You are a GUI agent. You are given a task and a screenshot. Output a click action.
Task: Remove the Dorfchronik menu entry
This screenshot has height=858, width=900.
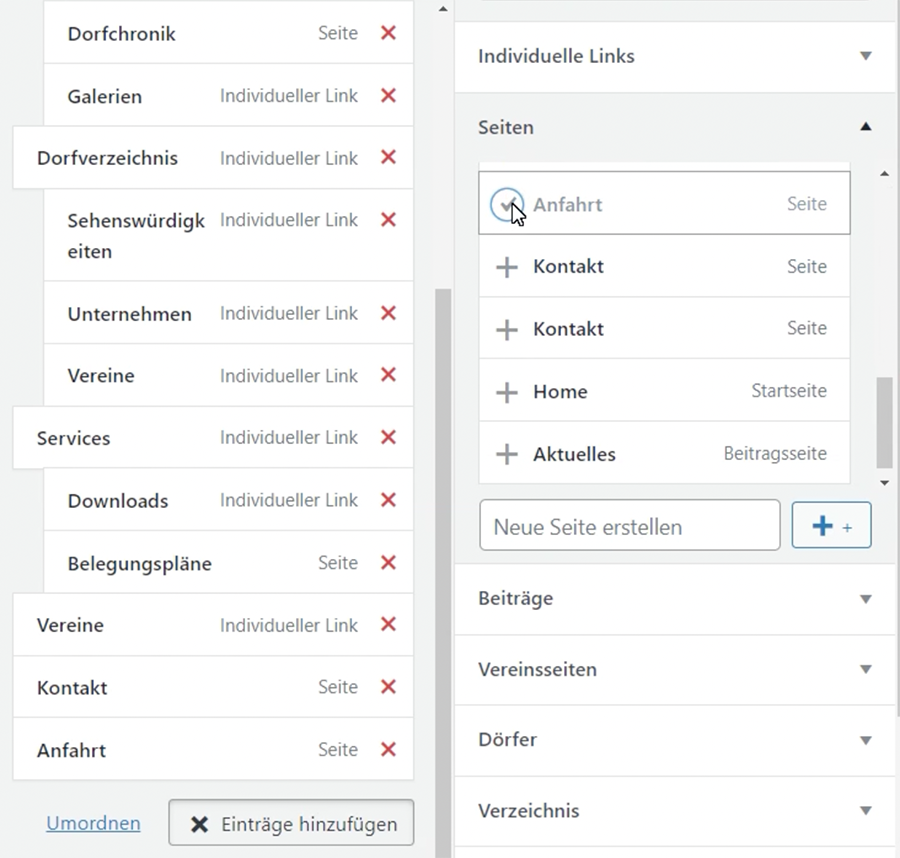(388, 33)
